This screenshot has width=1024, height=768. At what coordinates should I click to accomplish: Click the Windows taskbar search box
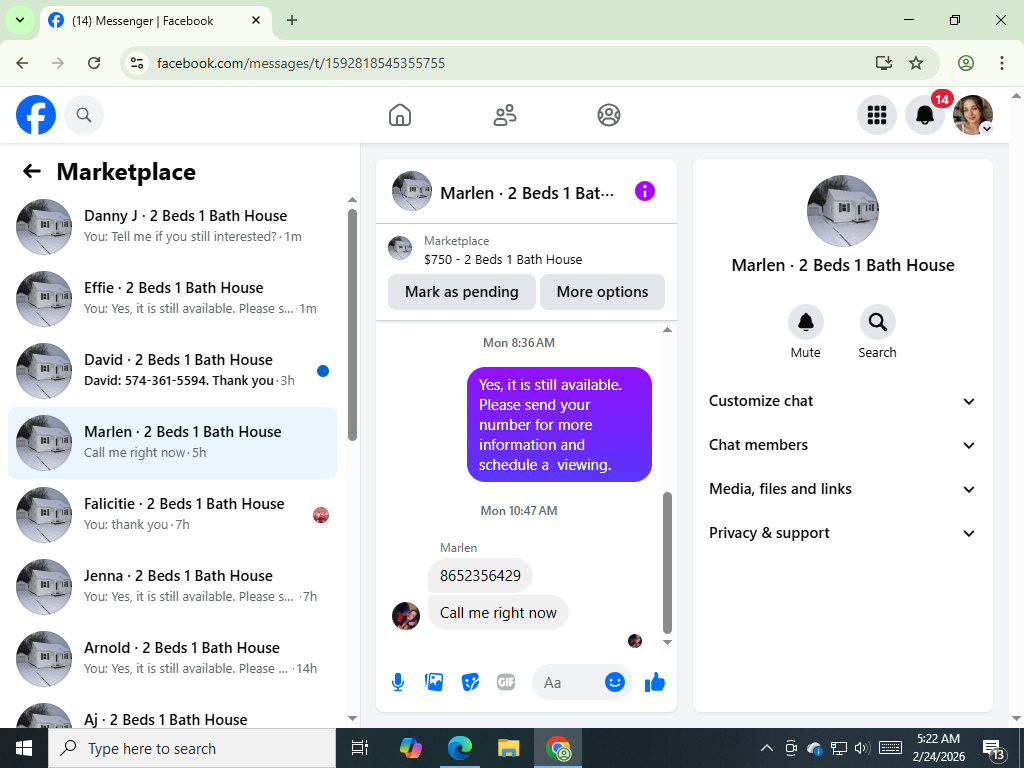coord(192,748)
